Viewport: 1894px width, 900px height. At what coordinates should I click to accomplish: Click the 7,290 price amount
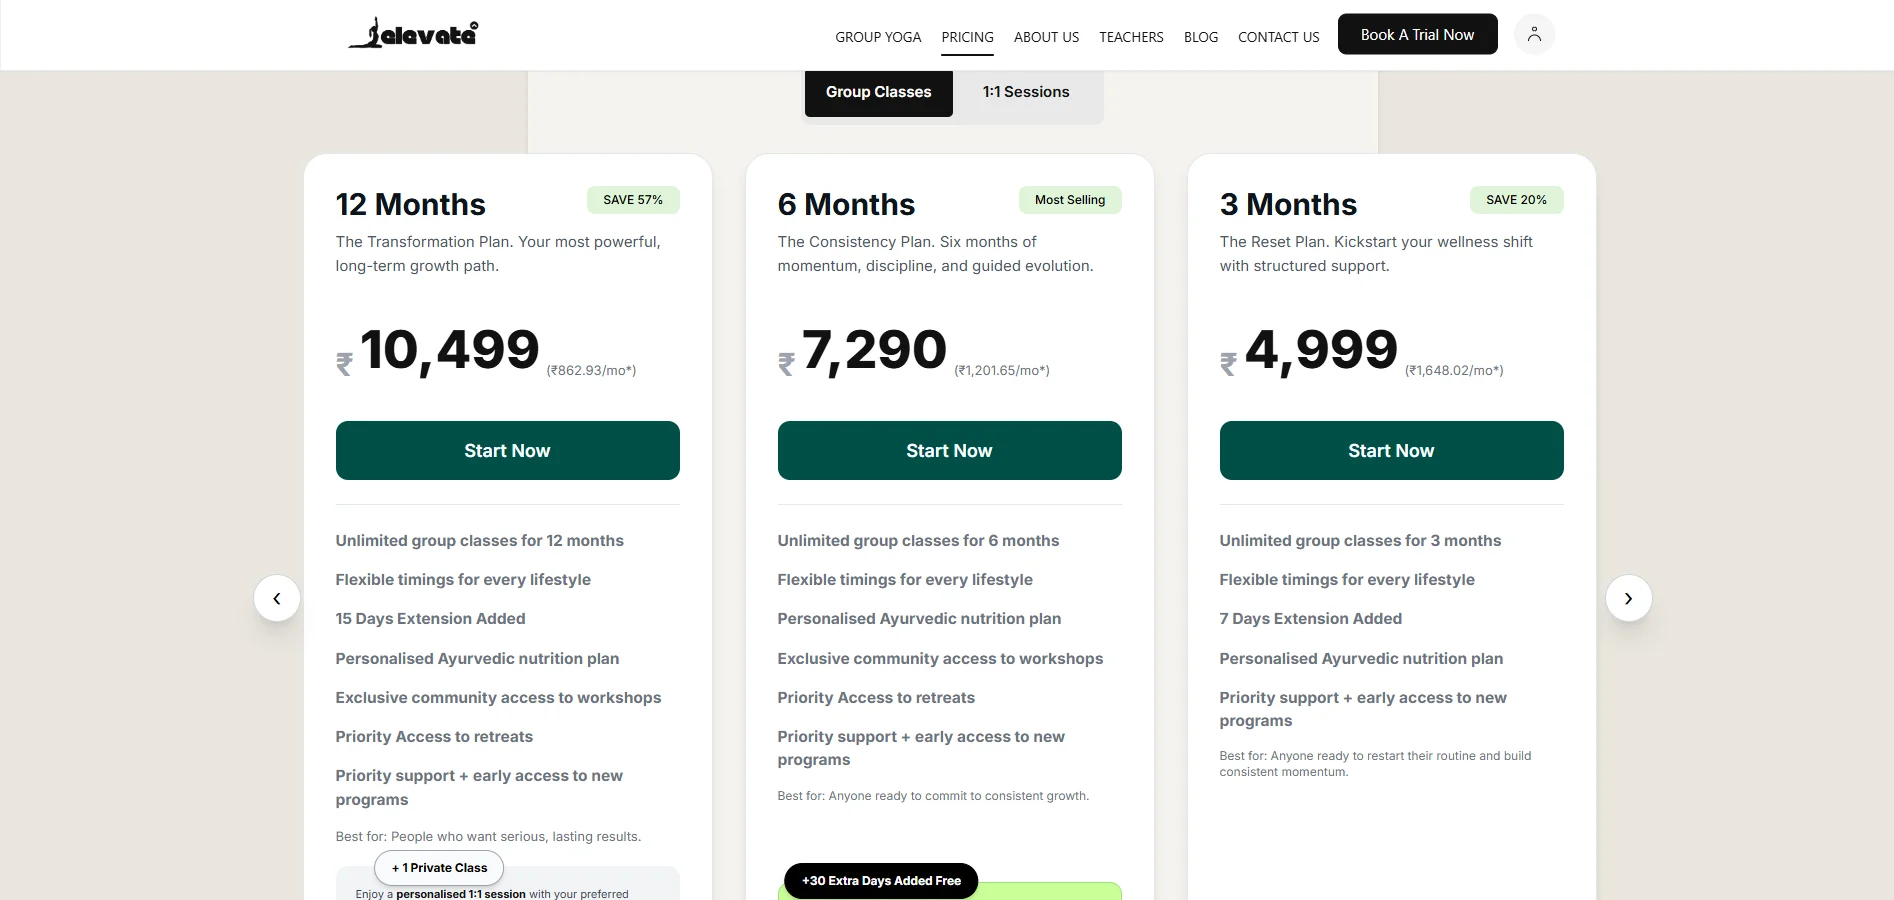coord(874,350)
